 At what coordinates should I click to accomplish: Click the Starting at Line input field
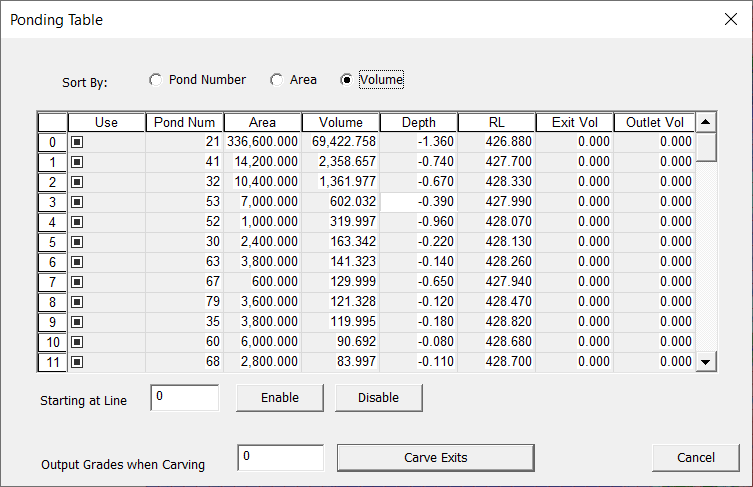click(184, 397)
